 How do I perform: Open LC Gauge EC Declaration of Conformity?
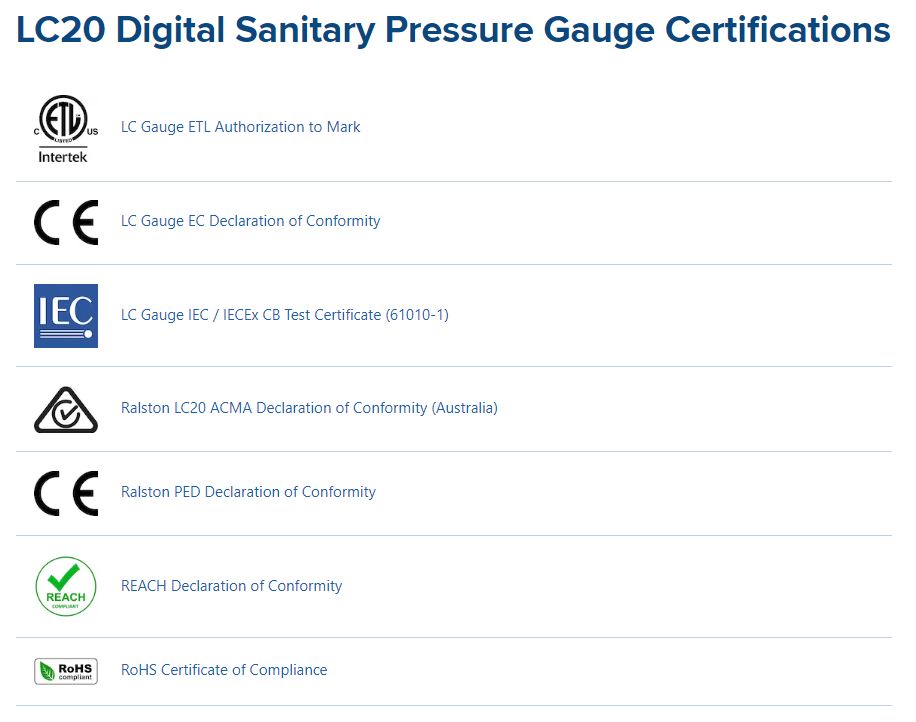click(250, 221)
